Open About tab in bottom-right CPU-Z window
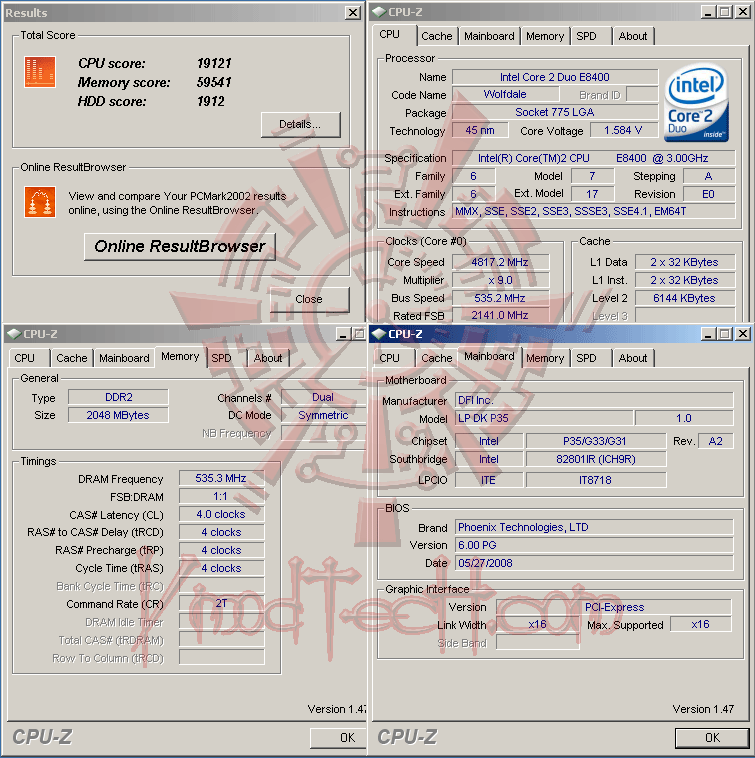This screenshot has height=758, width=755. (x=633, y=358)
